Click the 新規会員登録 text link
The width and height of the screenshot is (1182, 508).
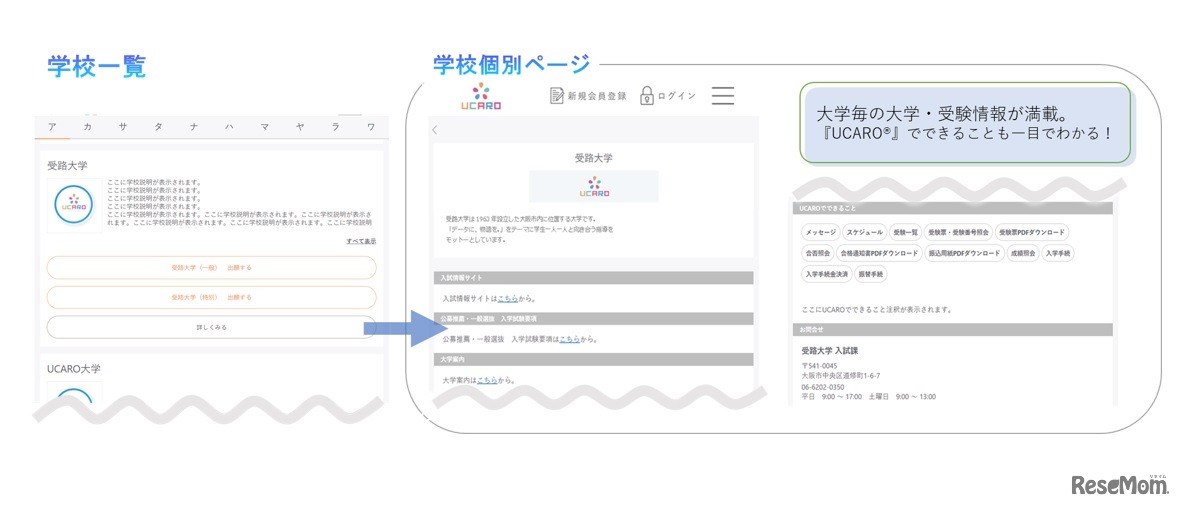[x=597, y=96]
